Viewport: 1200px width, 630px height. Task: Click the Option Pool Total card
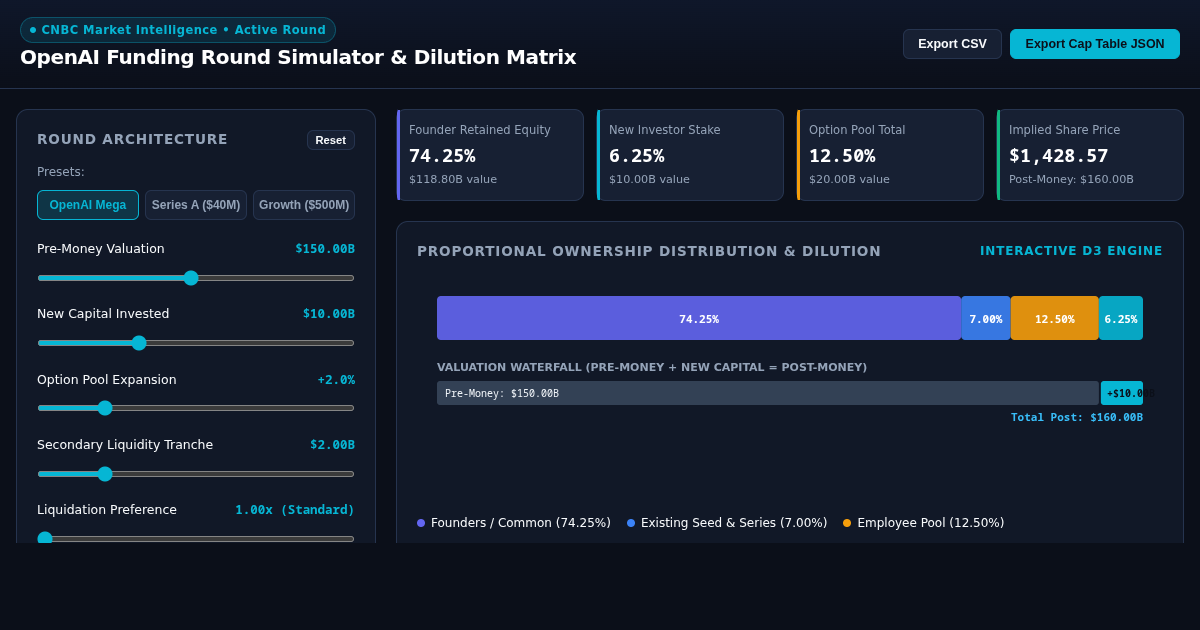(890, 155)
